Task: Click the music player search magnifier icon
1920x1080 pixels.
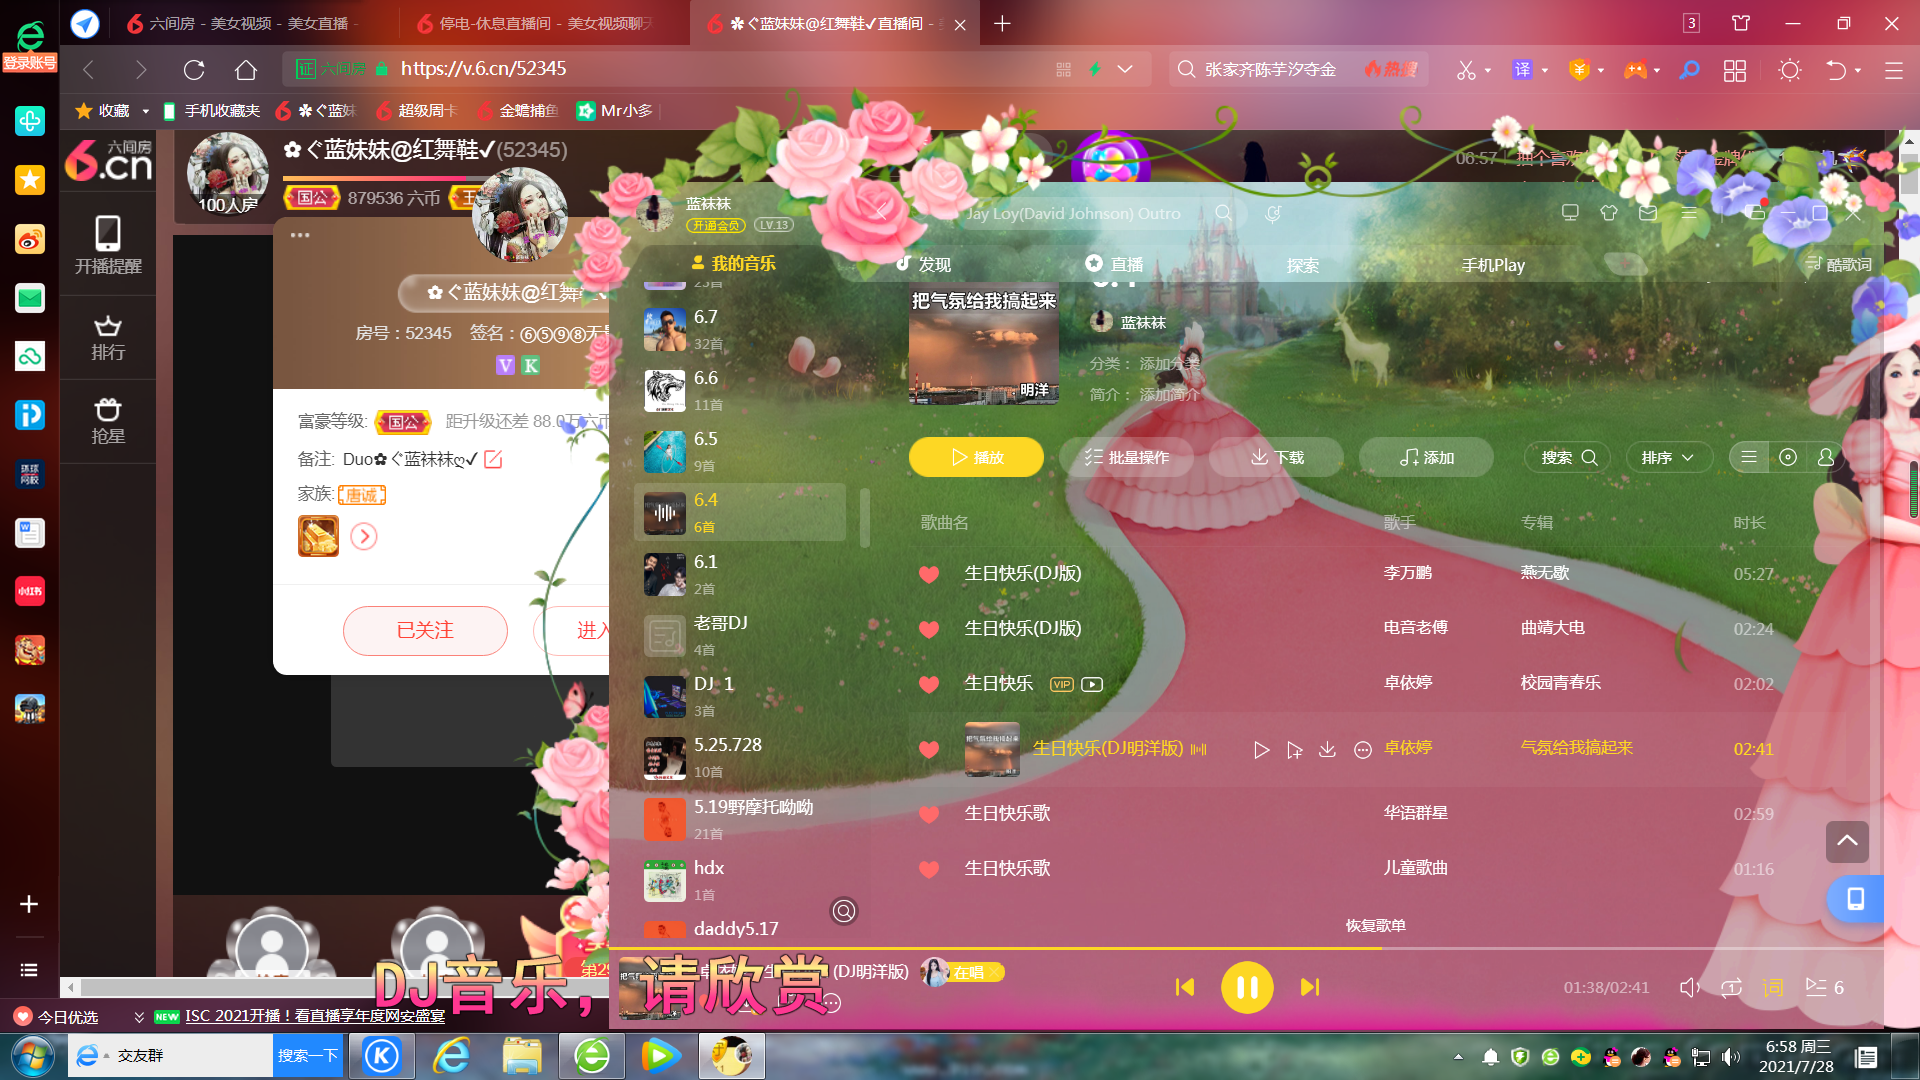Action: tap(1223, 213)
